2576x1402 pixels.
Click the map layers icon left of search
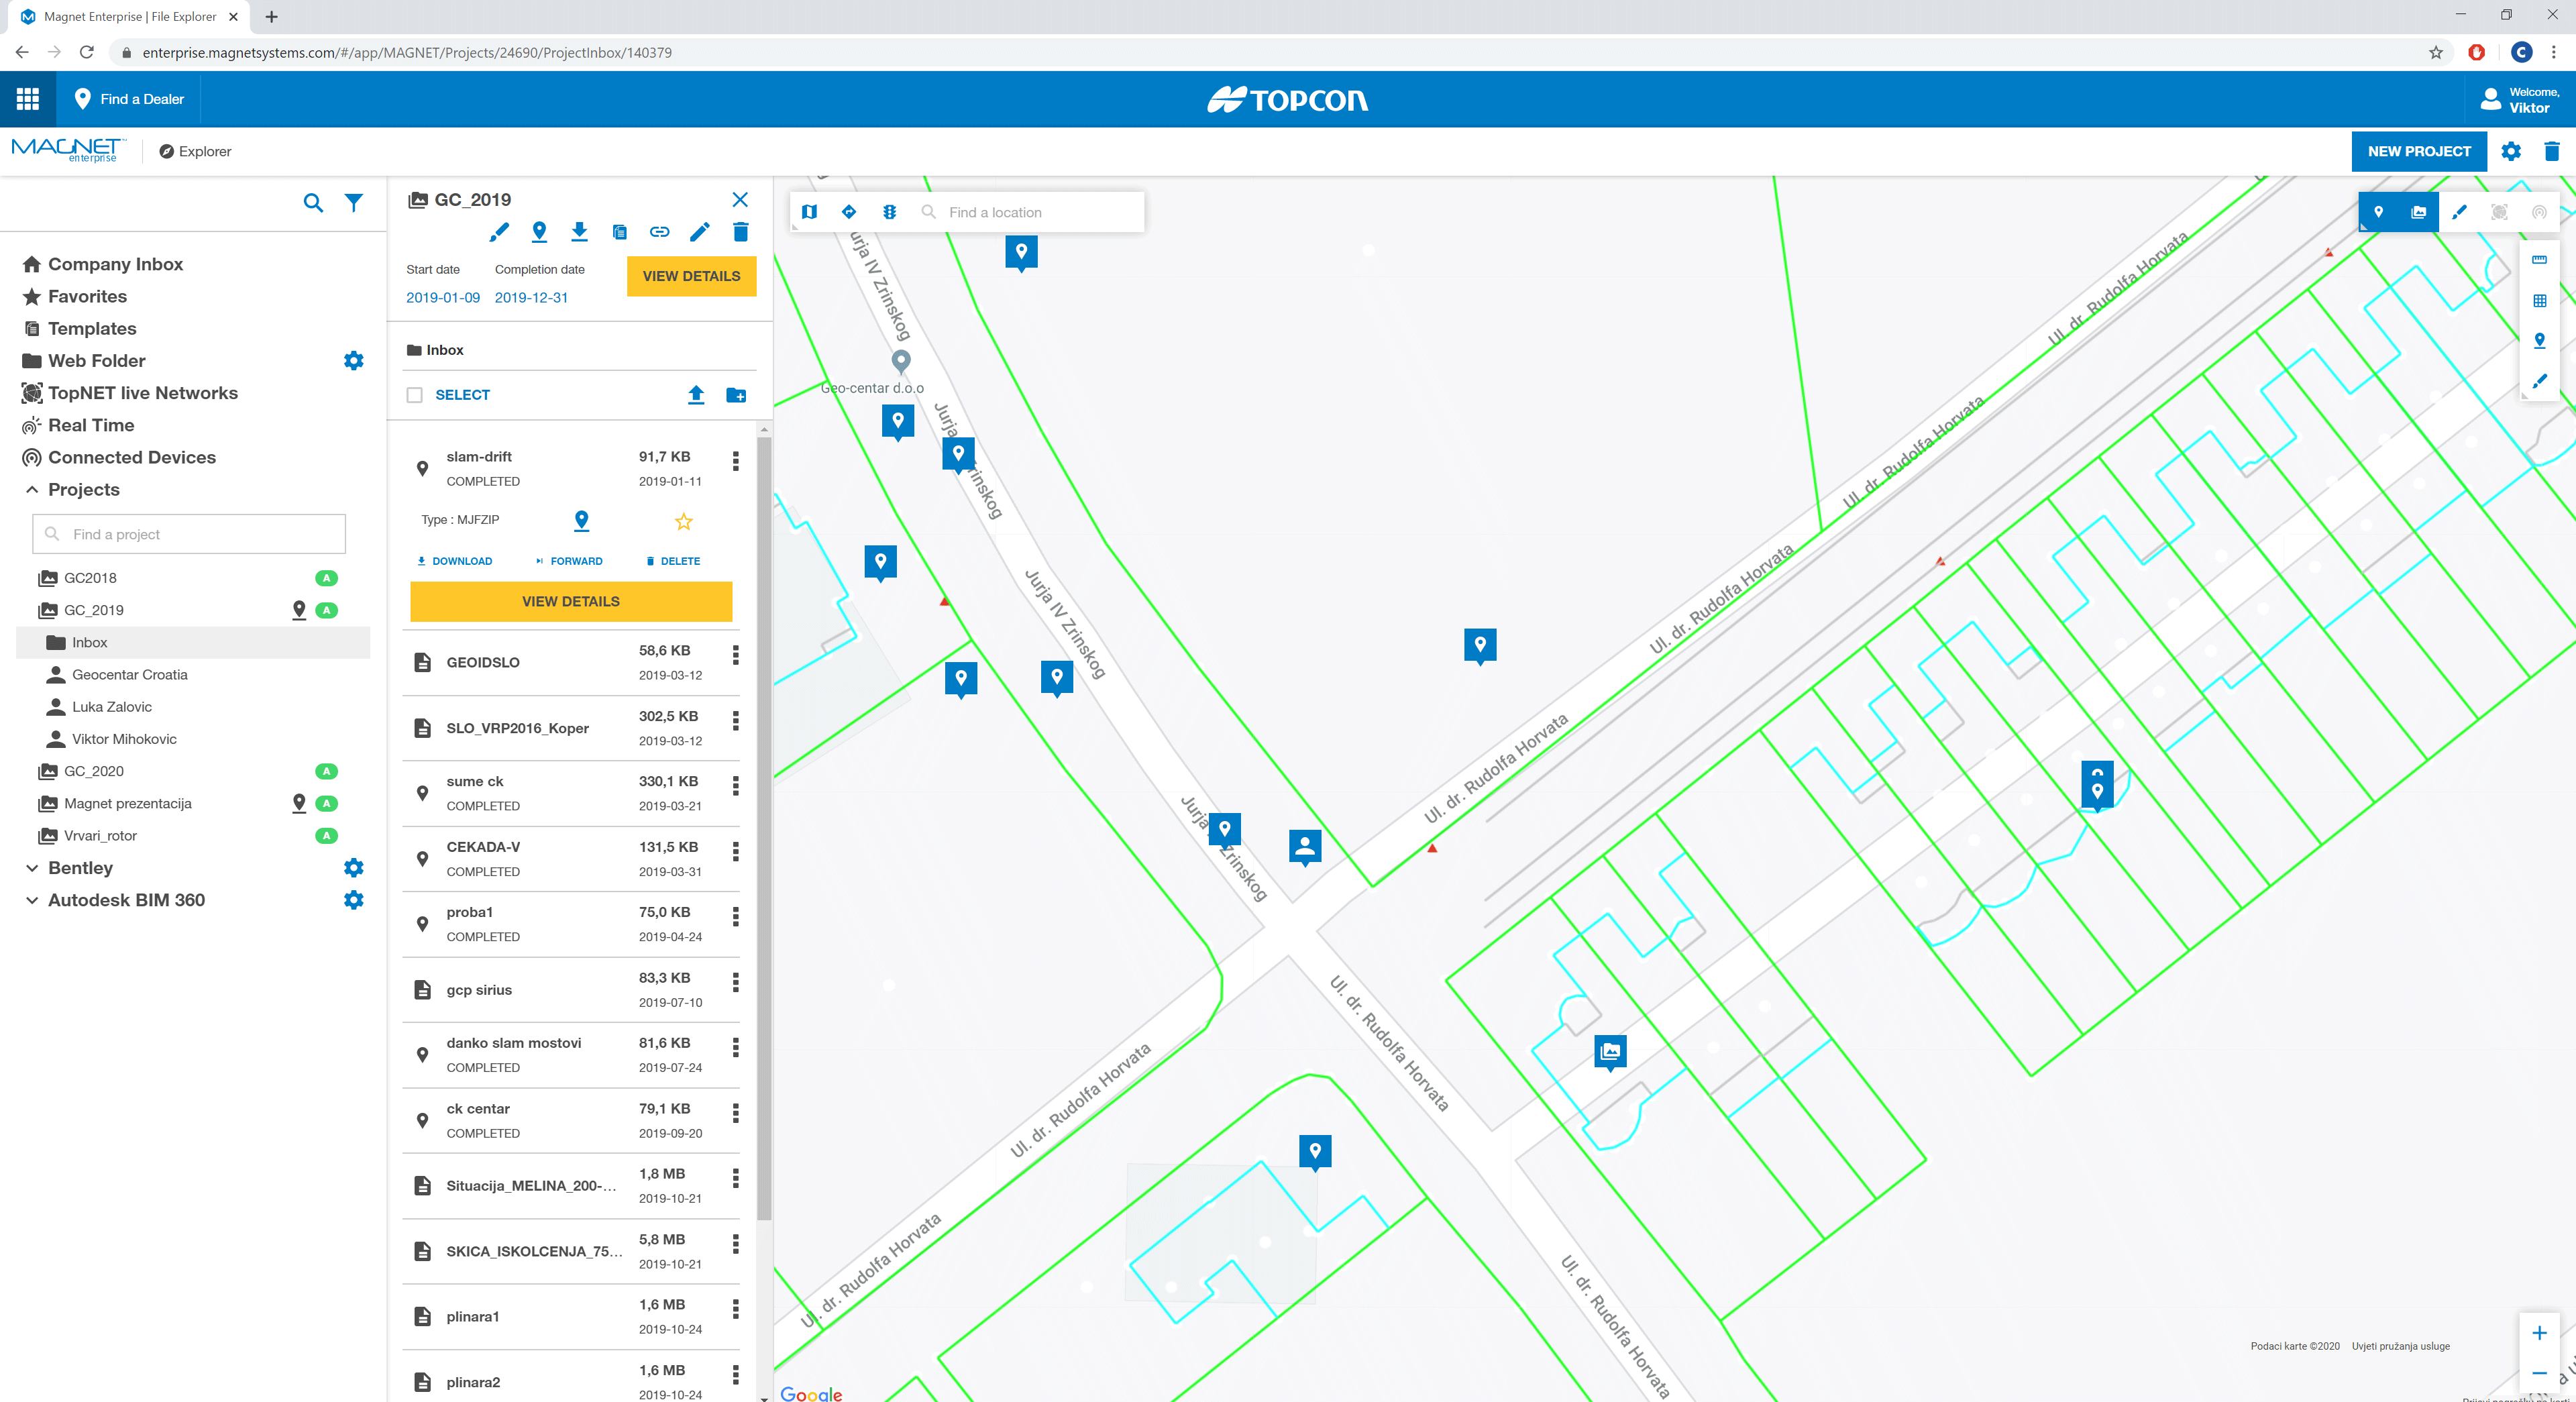809,212
